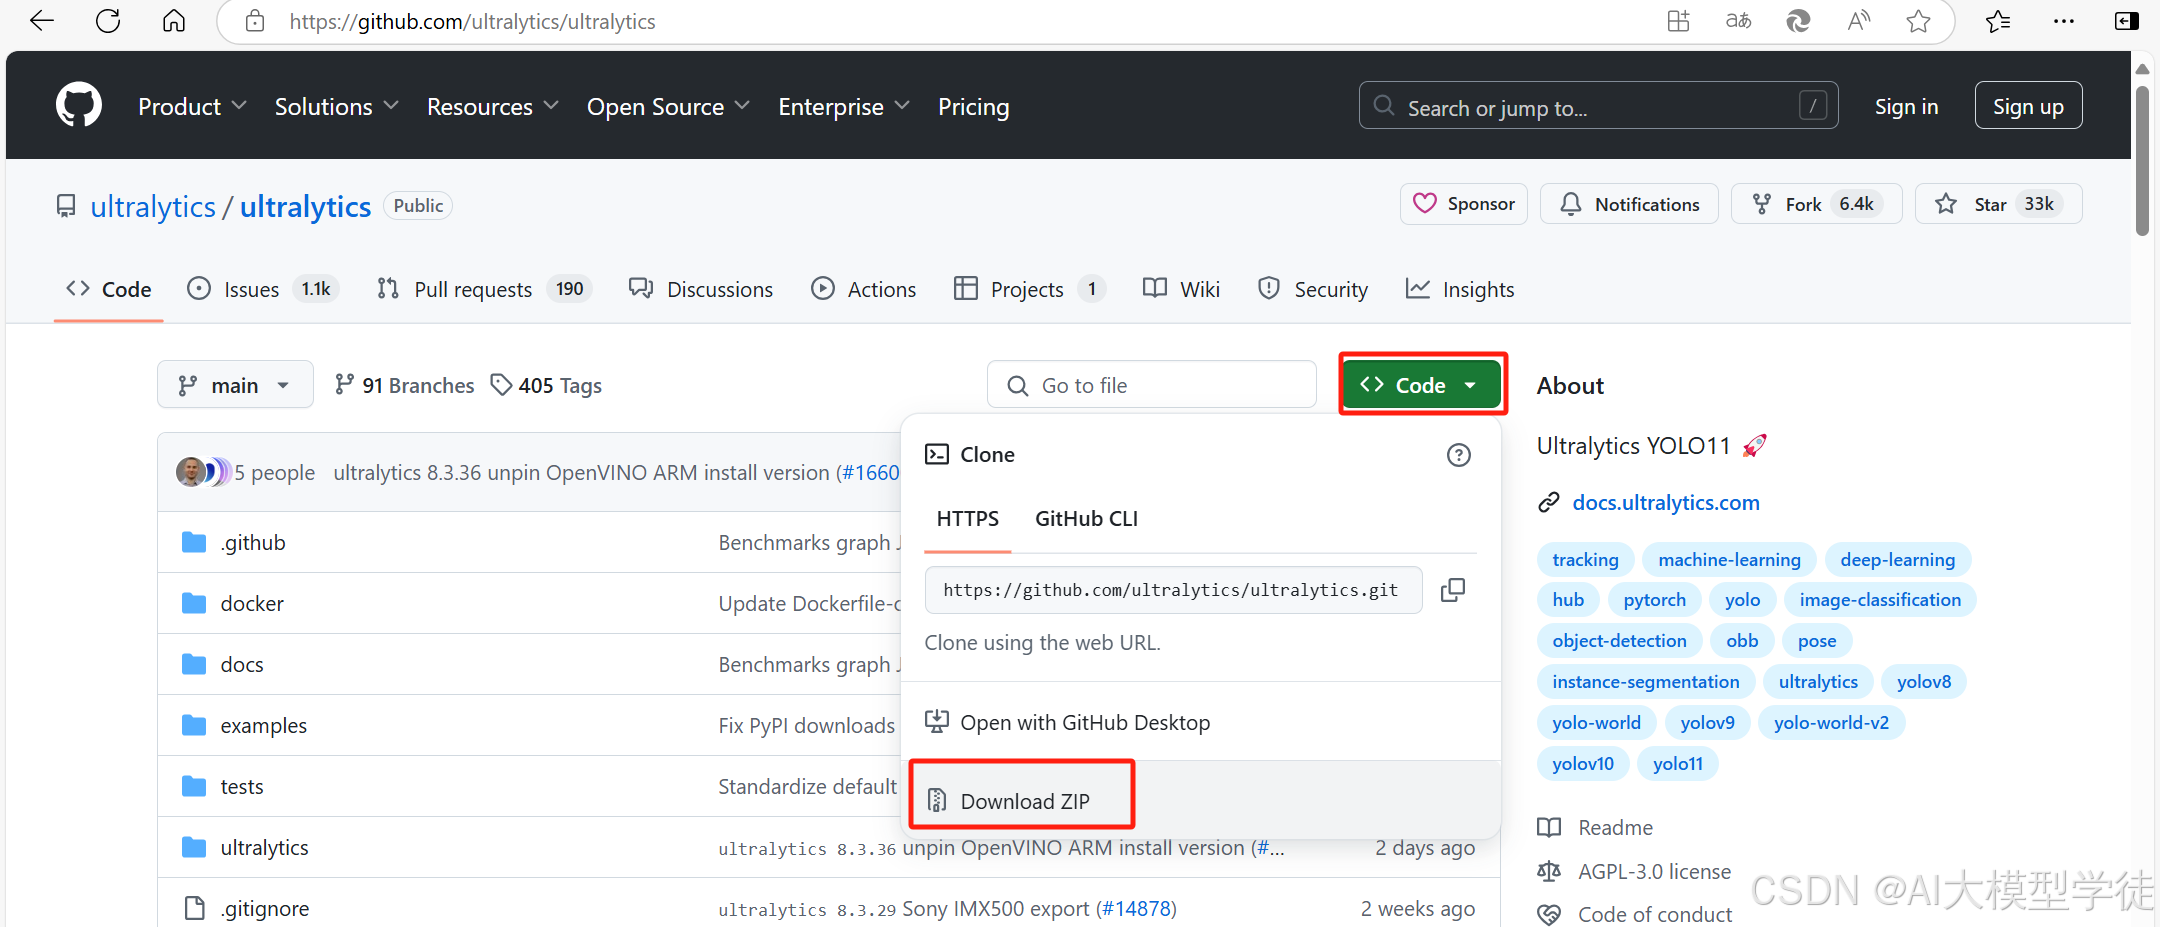Click the ultralytics owner link in breadcrumb
The width and height of the screenshot is (2160, 927).
[153, 206]
